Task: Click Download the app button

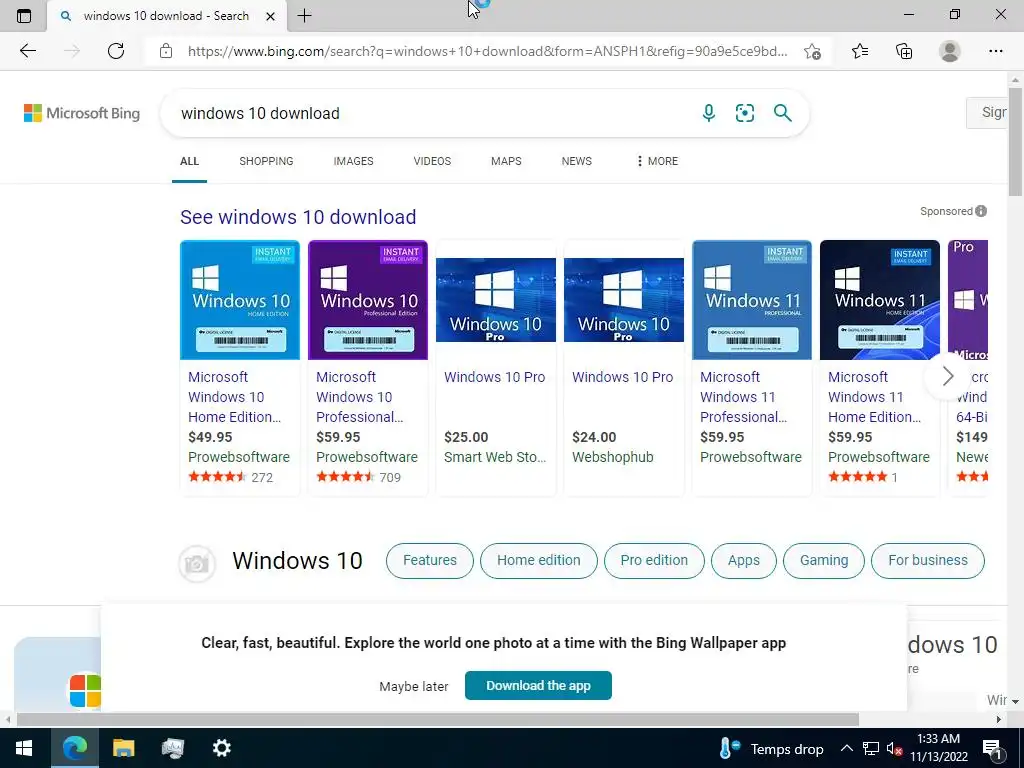Action: 538,685
